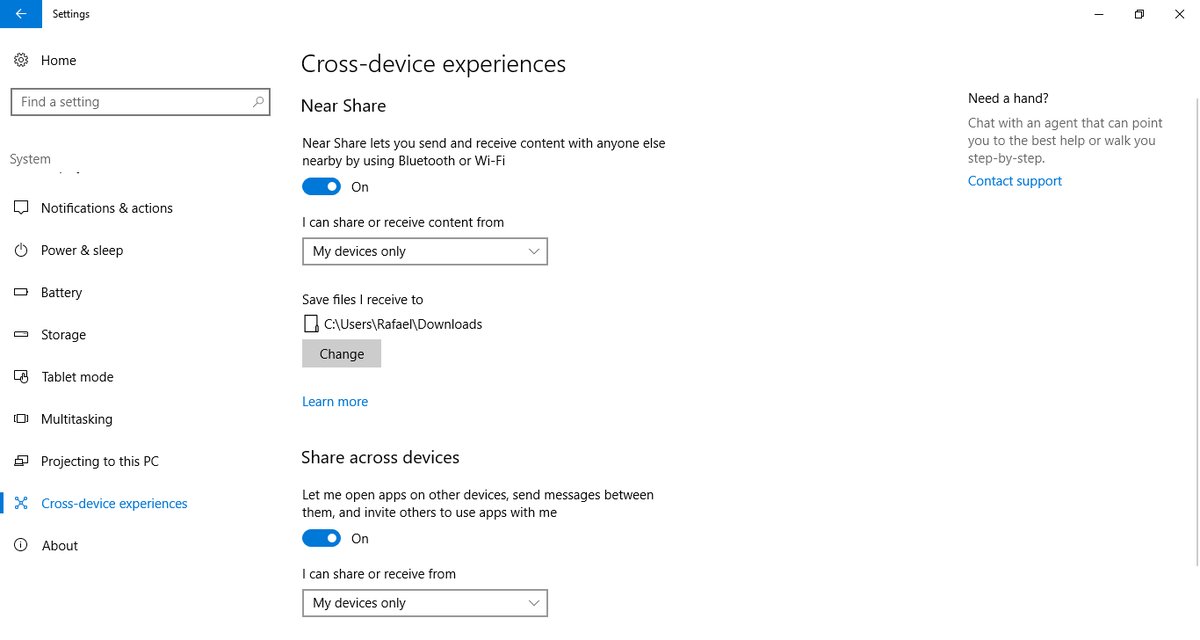Select Cross-device experiences in the sidebar
The width and height of the screenshot is (1200, 640).
click(x=114, y=503)
